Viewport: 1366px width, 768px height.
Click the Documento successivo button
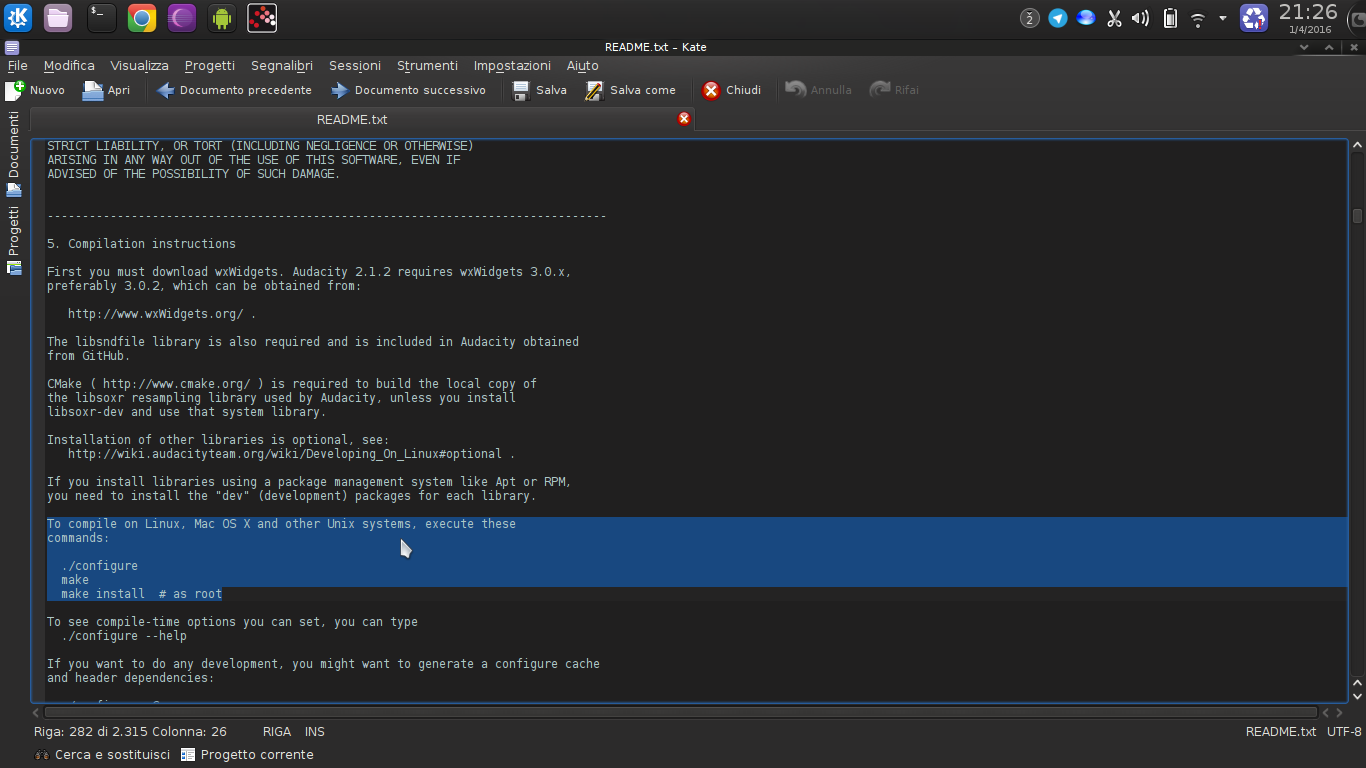click(x=409, y=90)
